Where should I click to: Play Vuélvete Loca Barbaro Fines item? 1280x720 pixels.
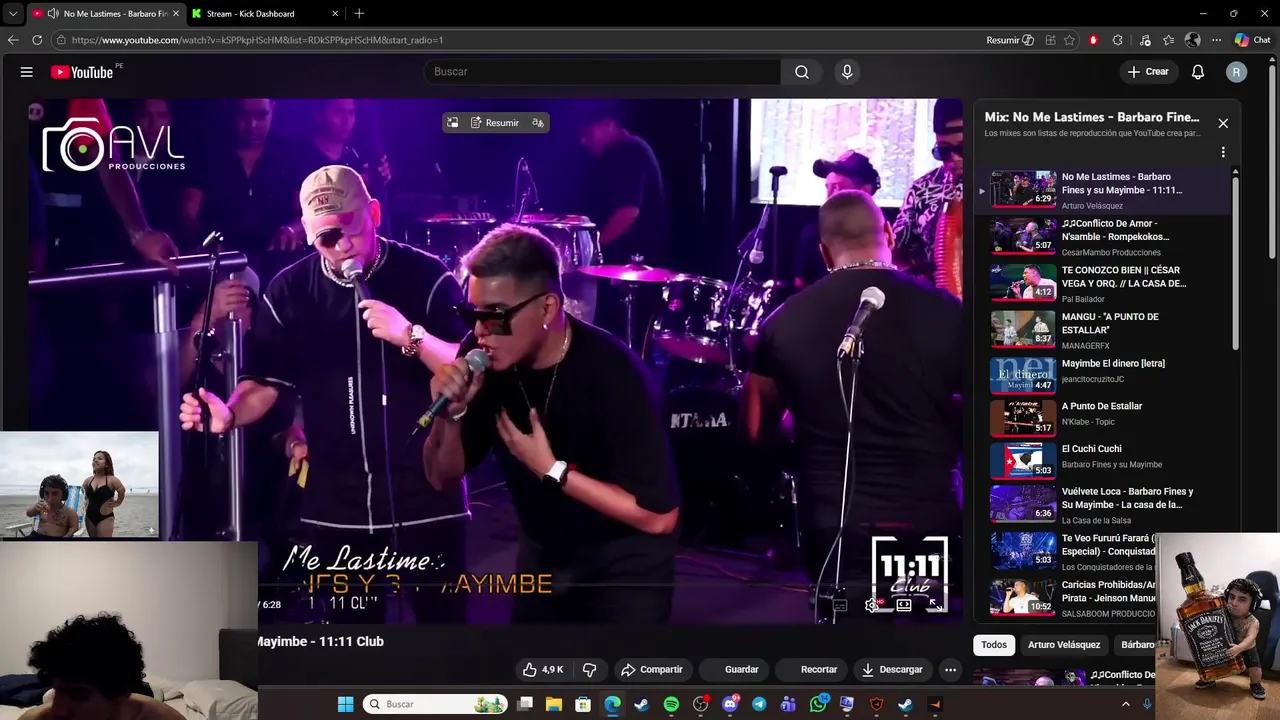1102,505
